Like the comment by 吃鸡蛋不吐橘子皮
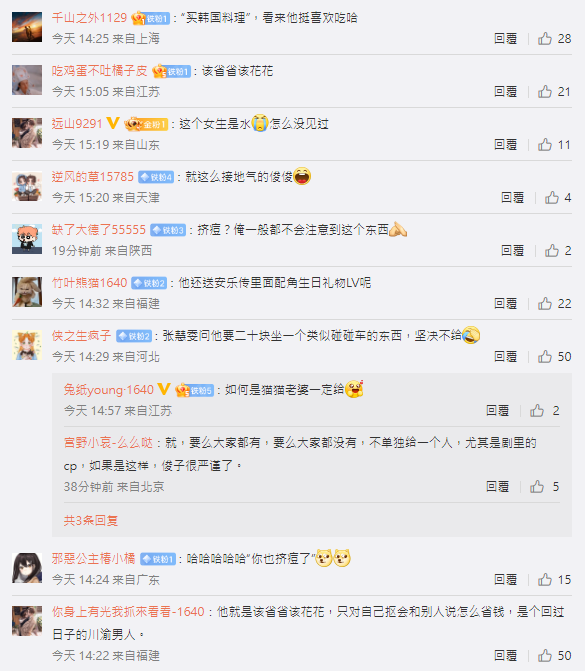Viewport: 585px width, 671px height. tap(545, 92)
